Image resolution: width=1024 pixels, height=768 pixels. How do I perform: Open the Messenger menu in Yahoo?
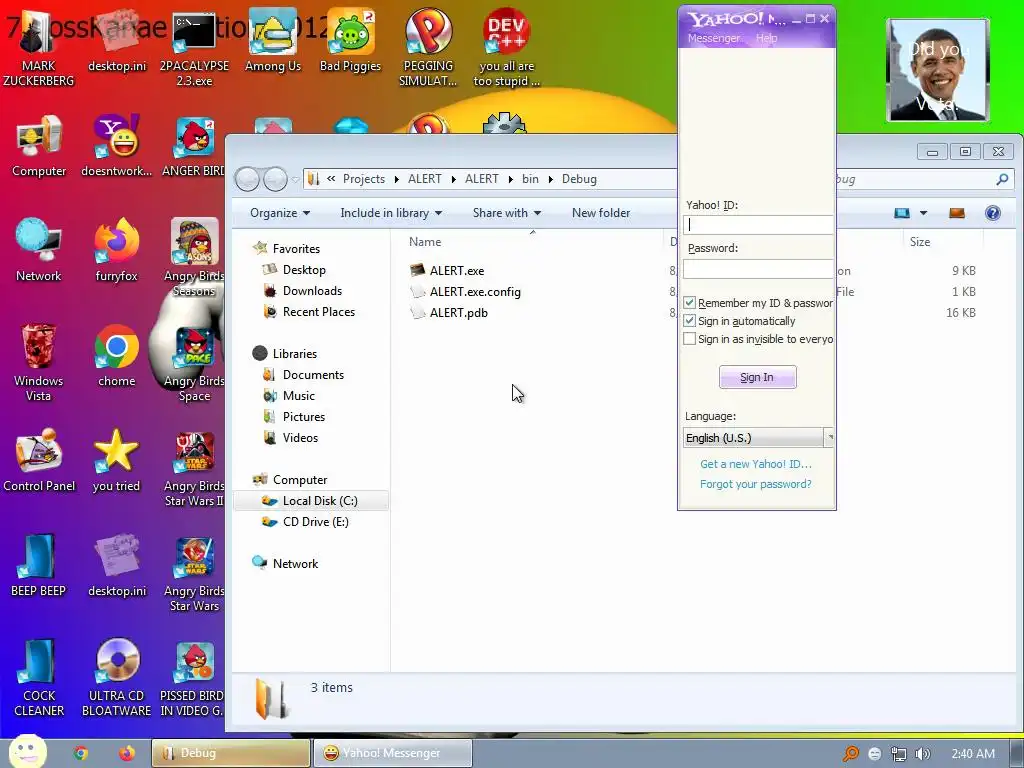coord(713,38)
